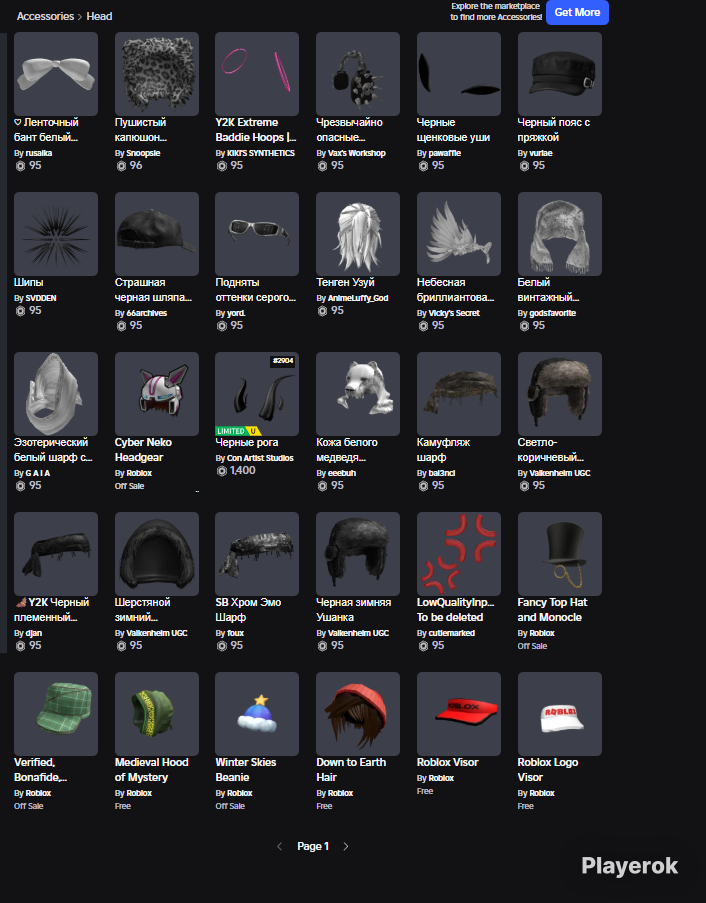Open the Down to Earth Hair title

click(x=351, y=769)
